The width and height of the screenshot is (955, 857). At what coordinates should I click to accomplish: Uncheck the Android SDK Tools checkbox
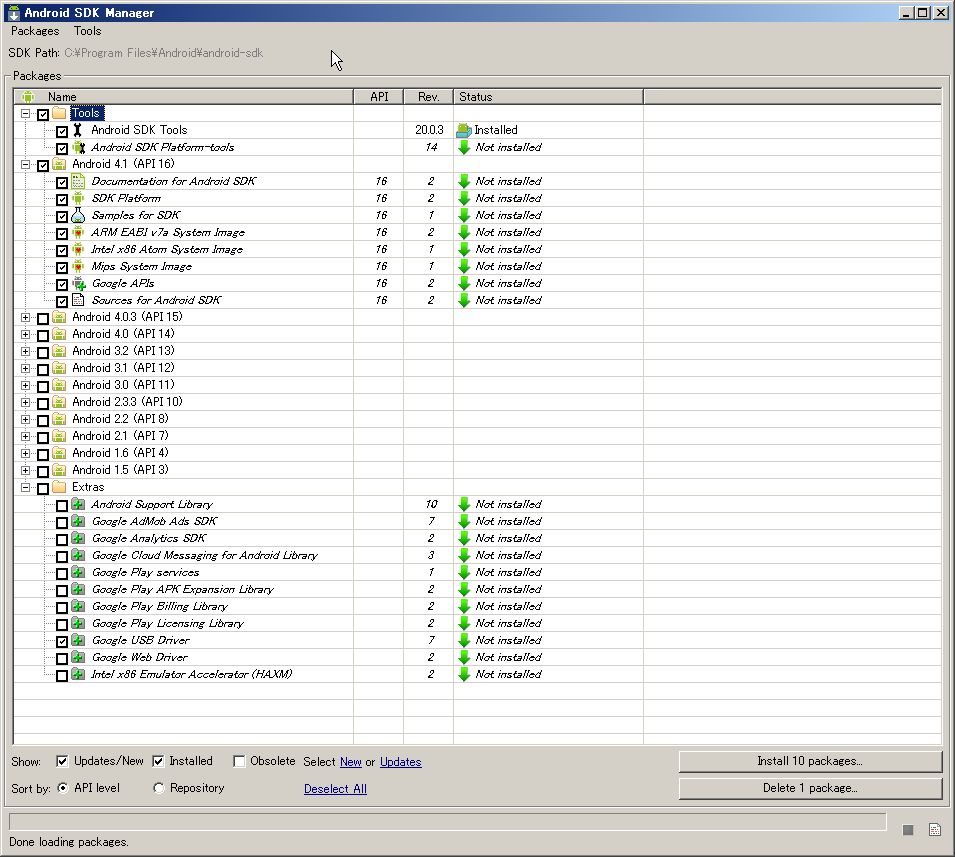62,131
